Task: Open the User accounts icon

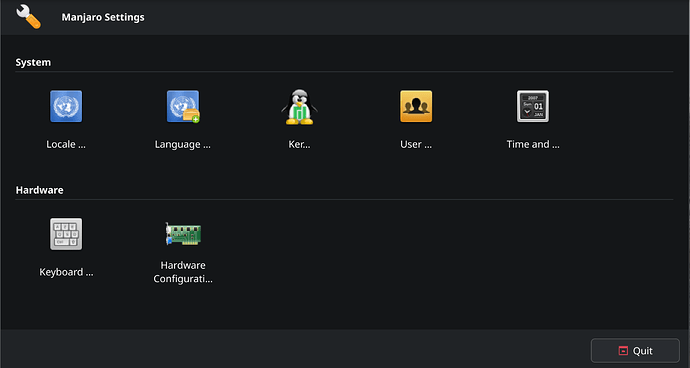Action: pyautogui.click(x=416, y=107)
